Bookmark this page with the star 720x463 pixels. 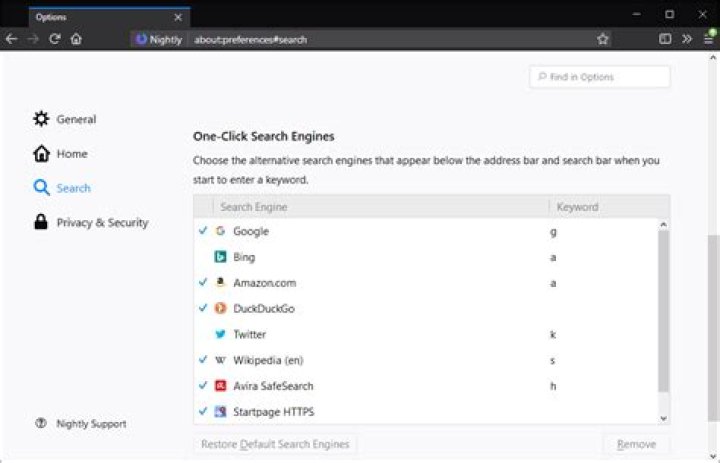pyautogui.click(x=602, y=39)
